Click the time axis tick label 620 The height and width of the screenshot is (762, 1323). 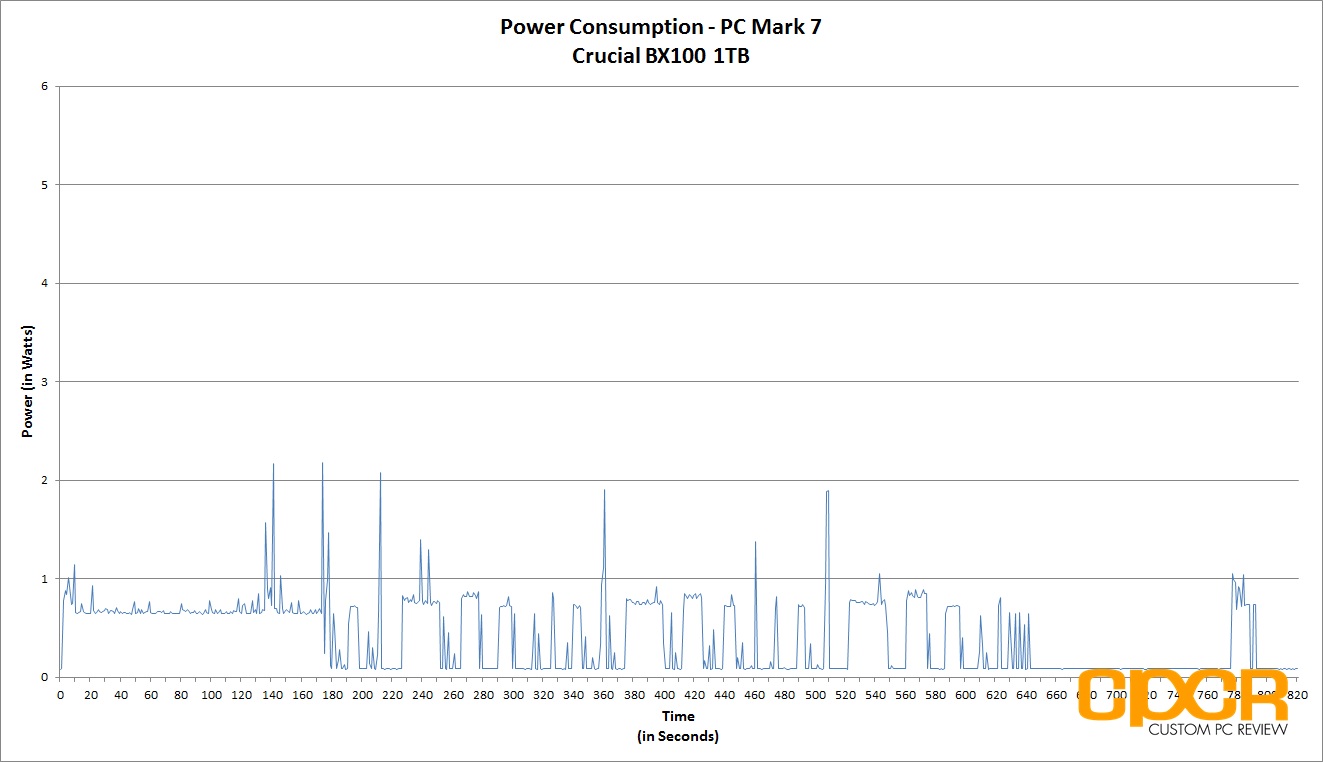tap(996, 694)
